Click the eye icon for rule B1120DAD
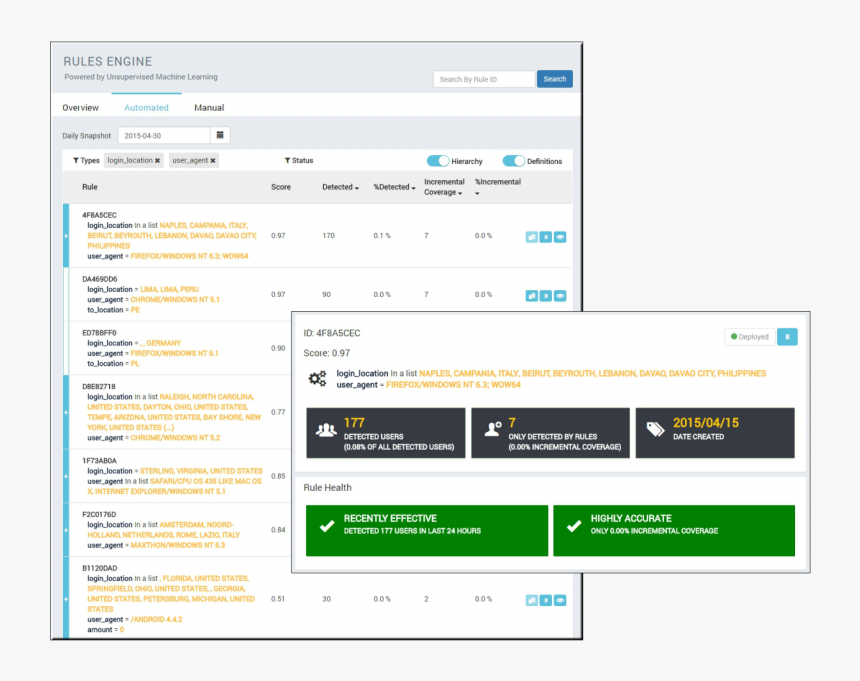Viewport: 860px width, 681px height. click(560, 600)
